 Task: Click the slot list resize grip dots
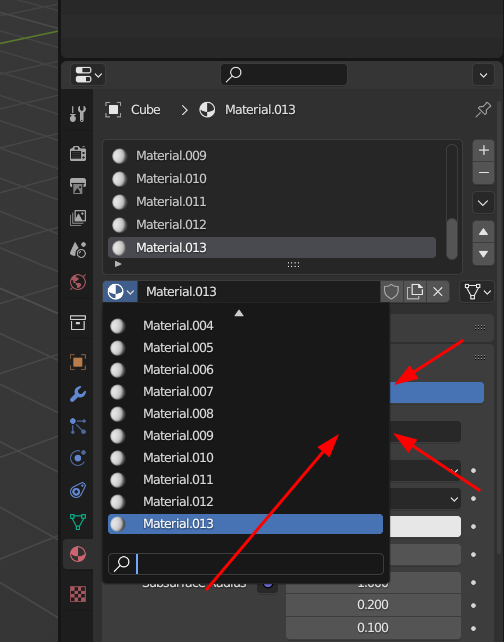click(293, 264)
